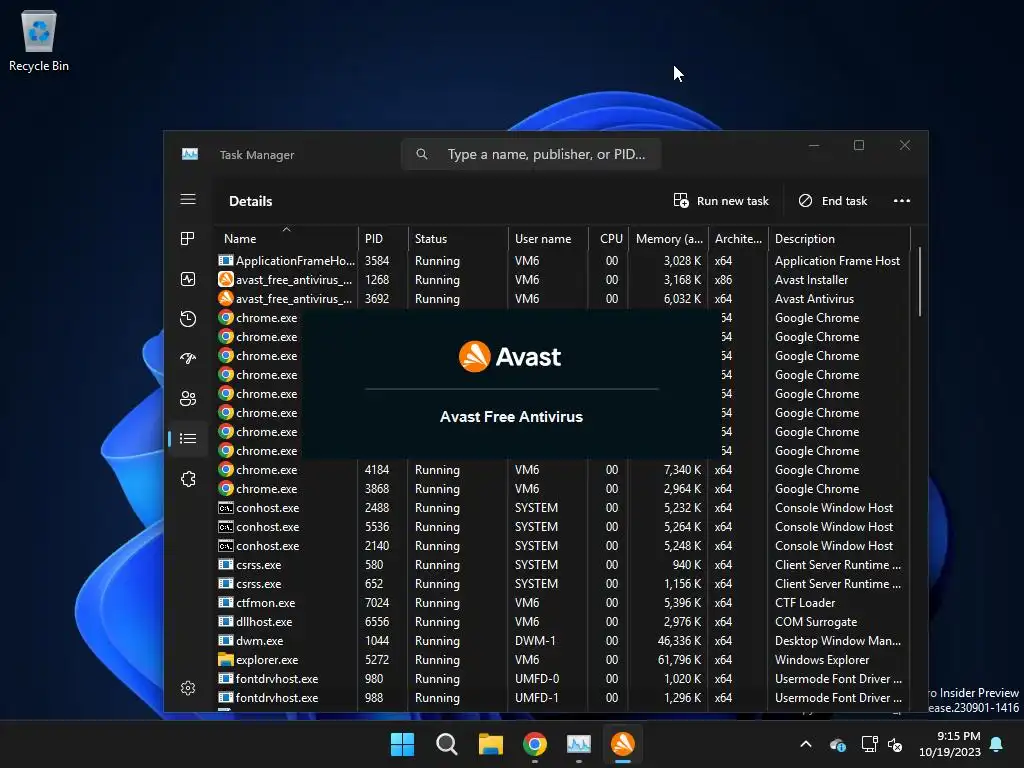Sort by the Architecture column header
Viewport: 1024px width, 768px height.
pyautogui.click(x=738, y=238)
